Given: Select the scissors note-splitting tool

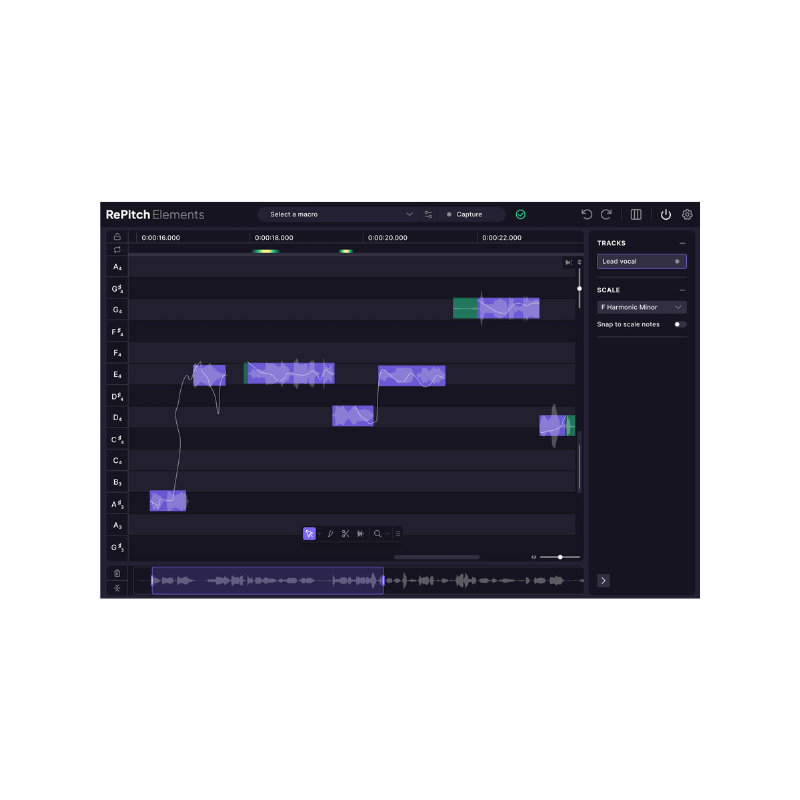Looking at the screenshot, I should [x=345, y=533].
